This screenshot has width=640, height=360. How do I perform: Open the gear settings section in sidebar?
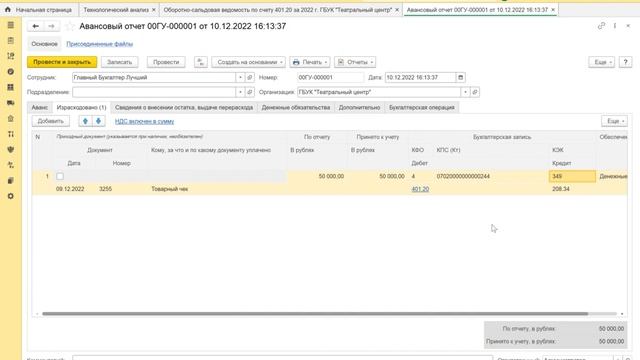11,196
